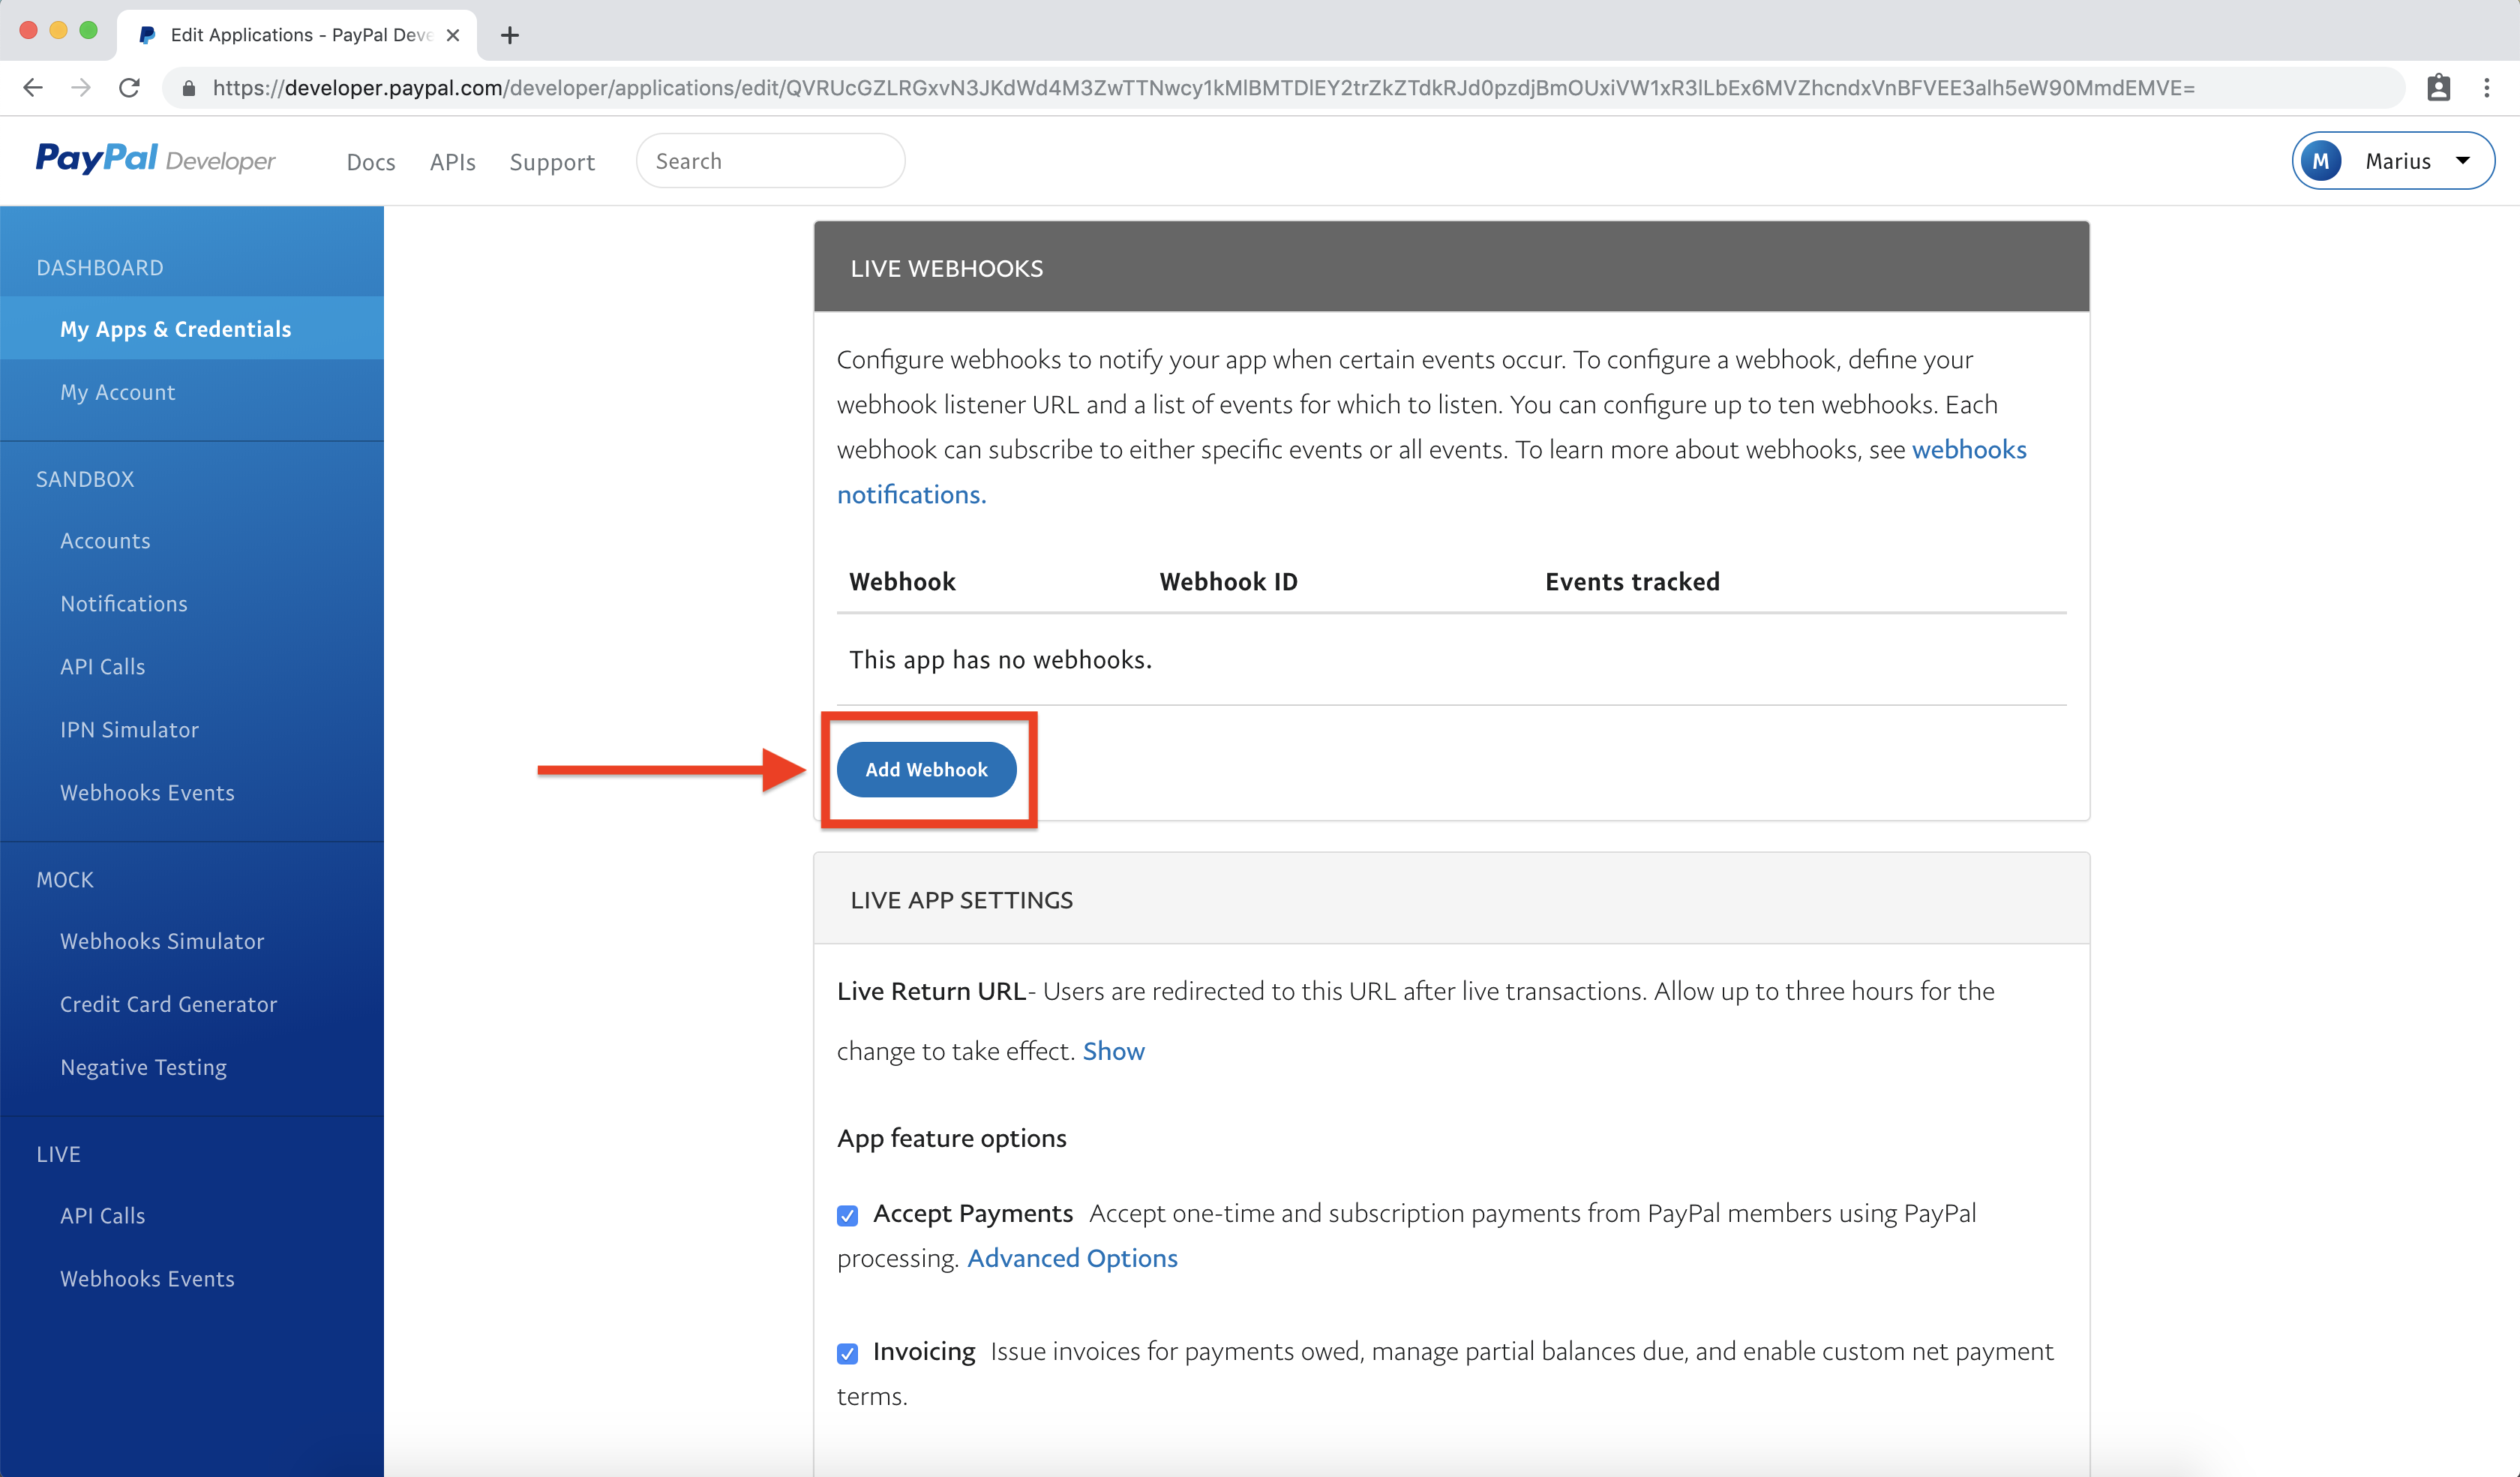Image resolution: width=2520 pixels, height=1477 pixels.
Task: Select Webhooks Simulator in sidebar
Action: (162, 941)
